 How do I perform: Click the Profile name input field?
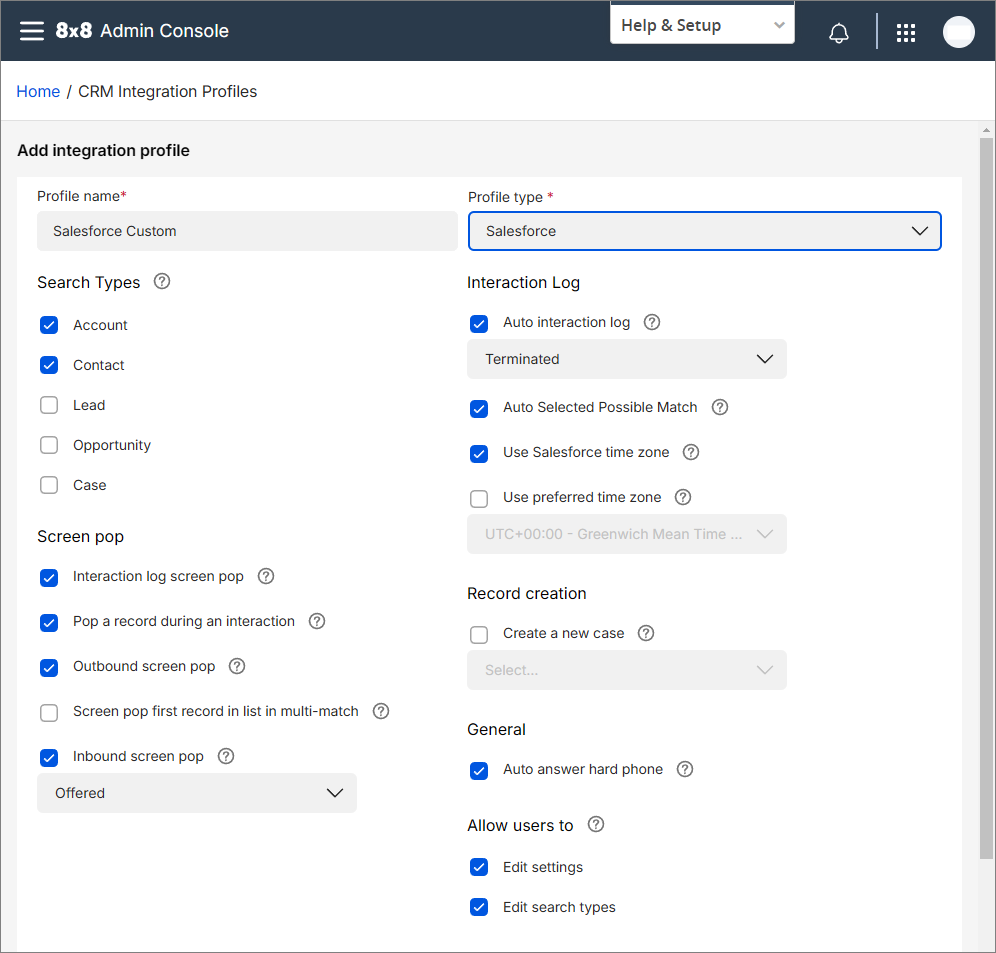(x=247, y=231)
